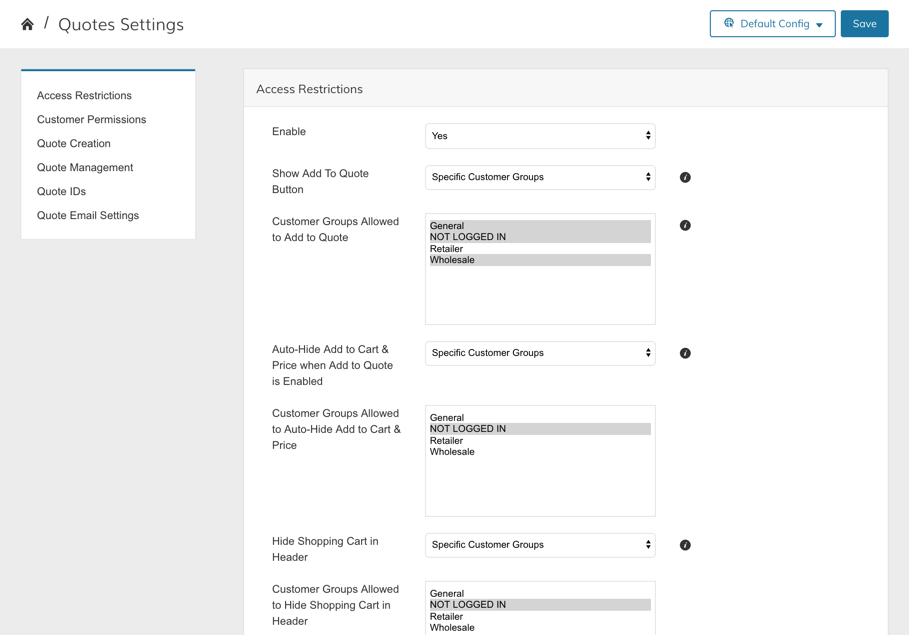Go to the home dashboard icon

point(27,24)
